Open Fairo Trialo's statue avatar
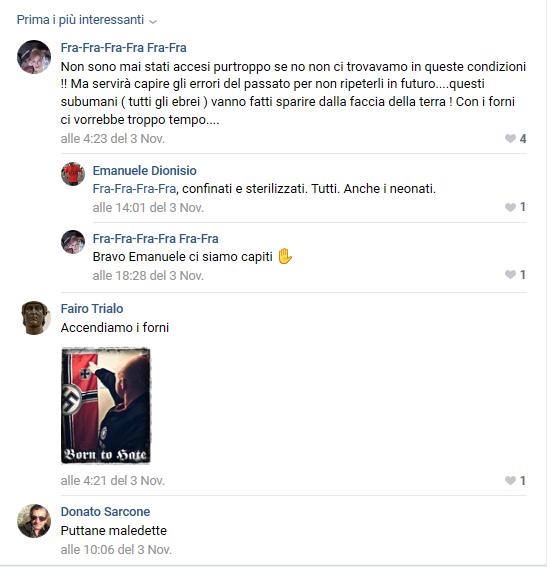The height and width of the screenshot is (567, 547). coord(34,318)
